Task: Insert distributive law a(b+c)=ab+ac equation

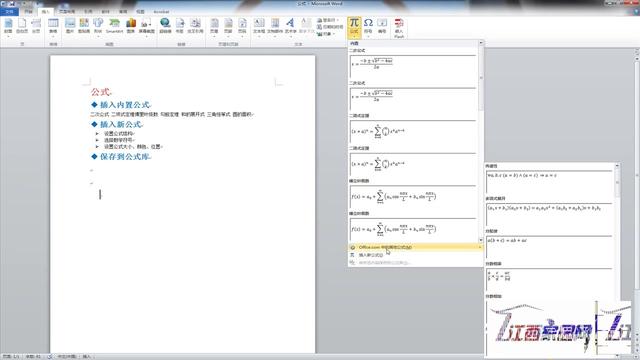Action: tap(549, 246)
